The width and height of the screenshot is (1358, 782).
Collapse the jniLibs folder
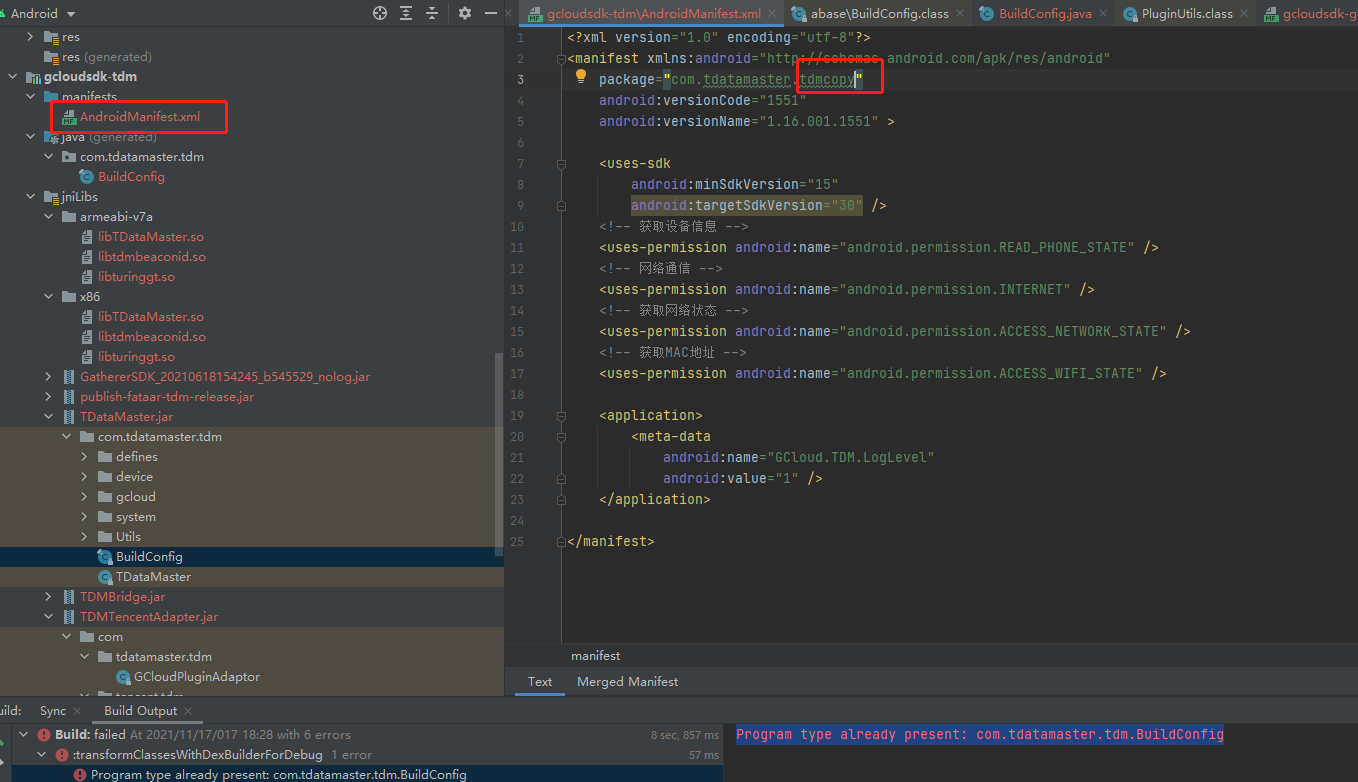coord(30,197)
